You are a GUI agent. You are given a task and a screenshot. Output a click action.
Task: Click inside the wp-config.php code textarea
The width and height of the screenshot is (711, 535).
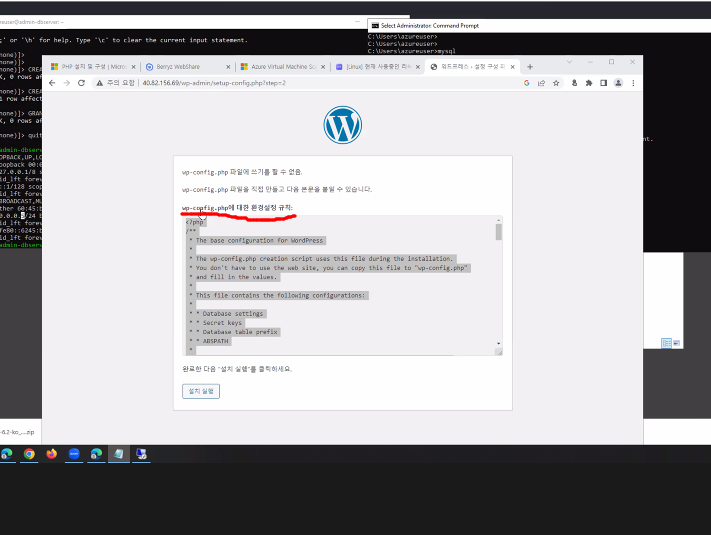[342, 286]
